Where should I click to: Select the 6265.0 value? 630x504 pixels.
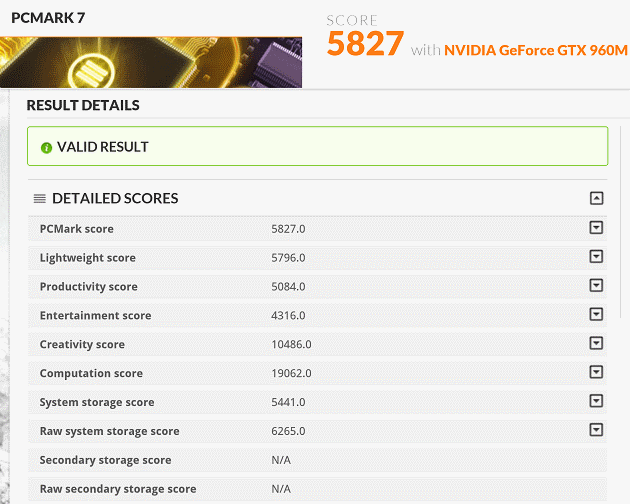[288, 431]
